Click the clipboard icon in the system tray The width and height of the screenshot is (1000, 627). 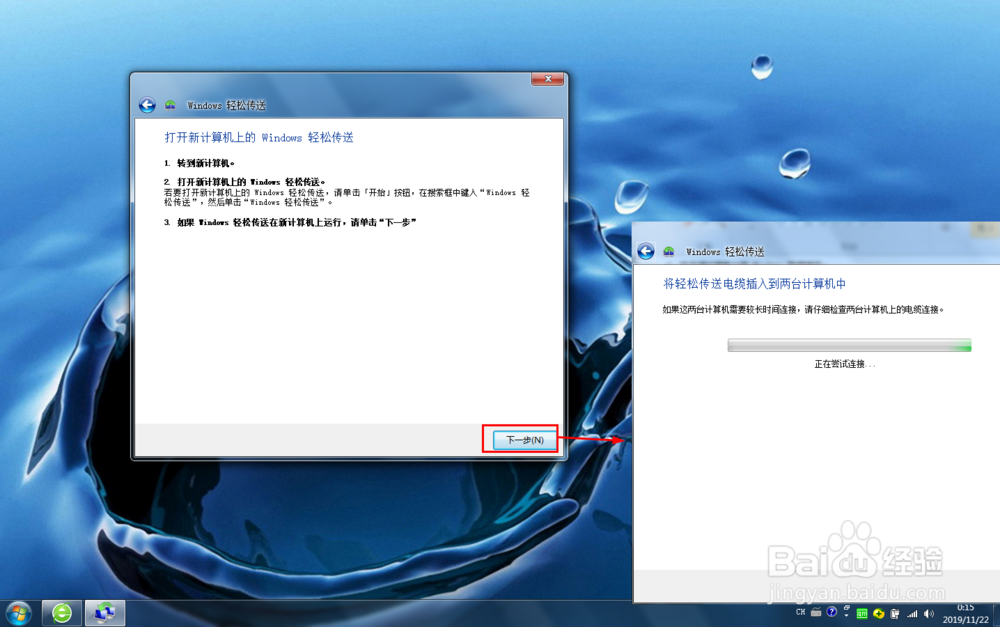(x=895, y=614)
